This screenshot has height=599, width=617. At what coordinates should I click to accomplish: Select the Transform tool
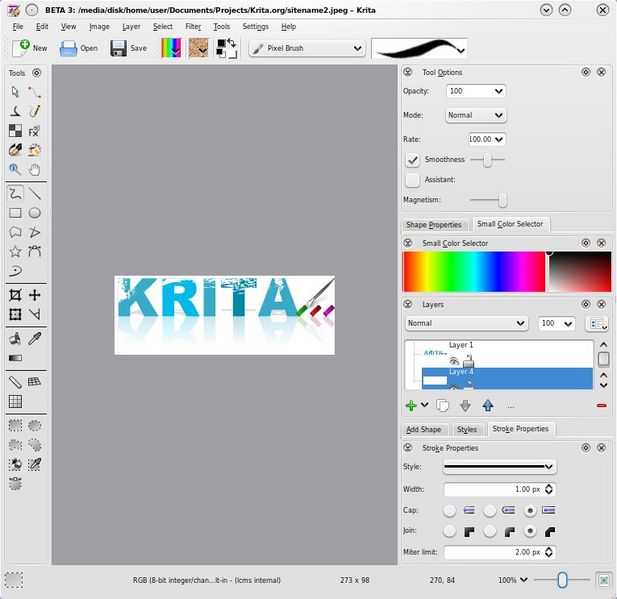(x=15, y=314)
